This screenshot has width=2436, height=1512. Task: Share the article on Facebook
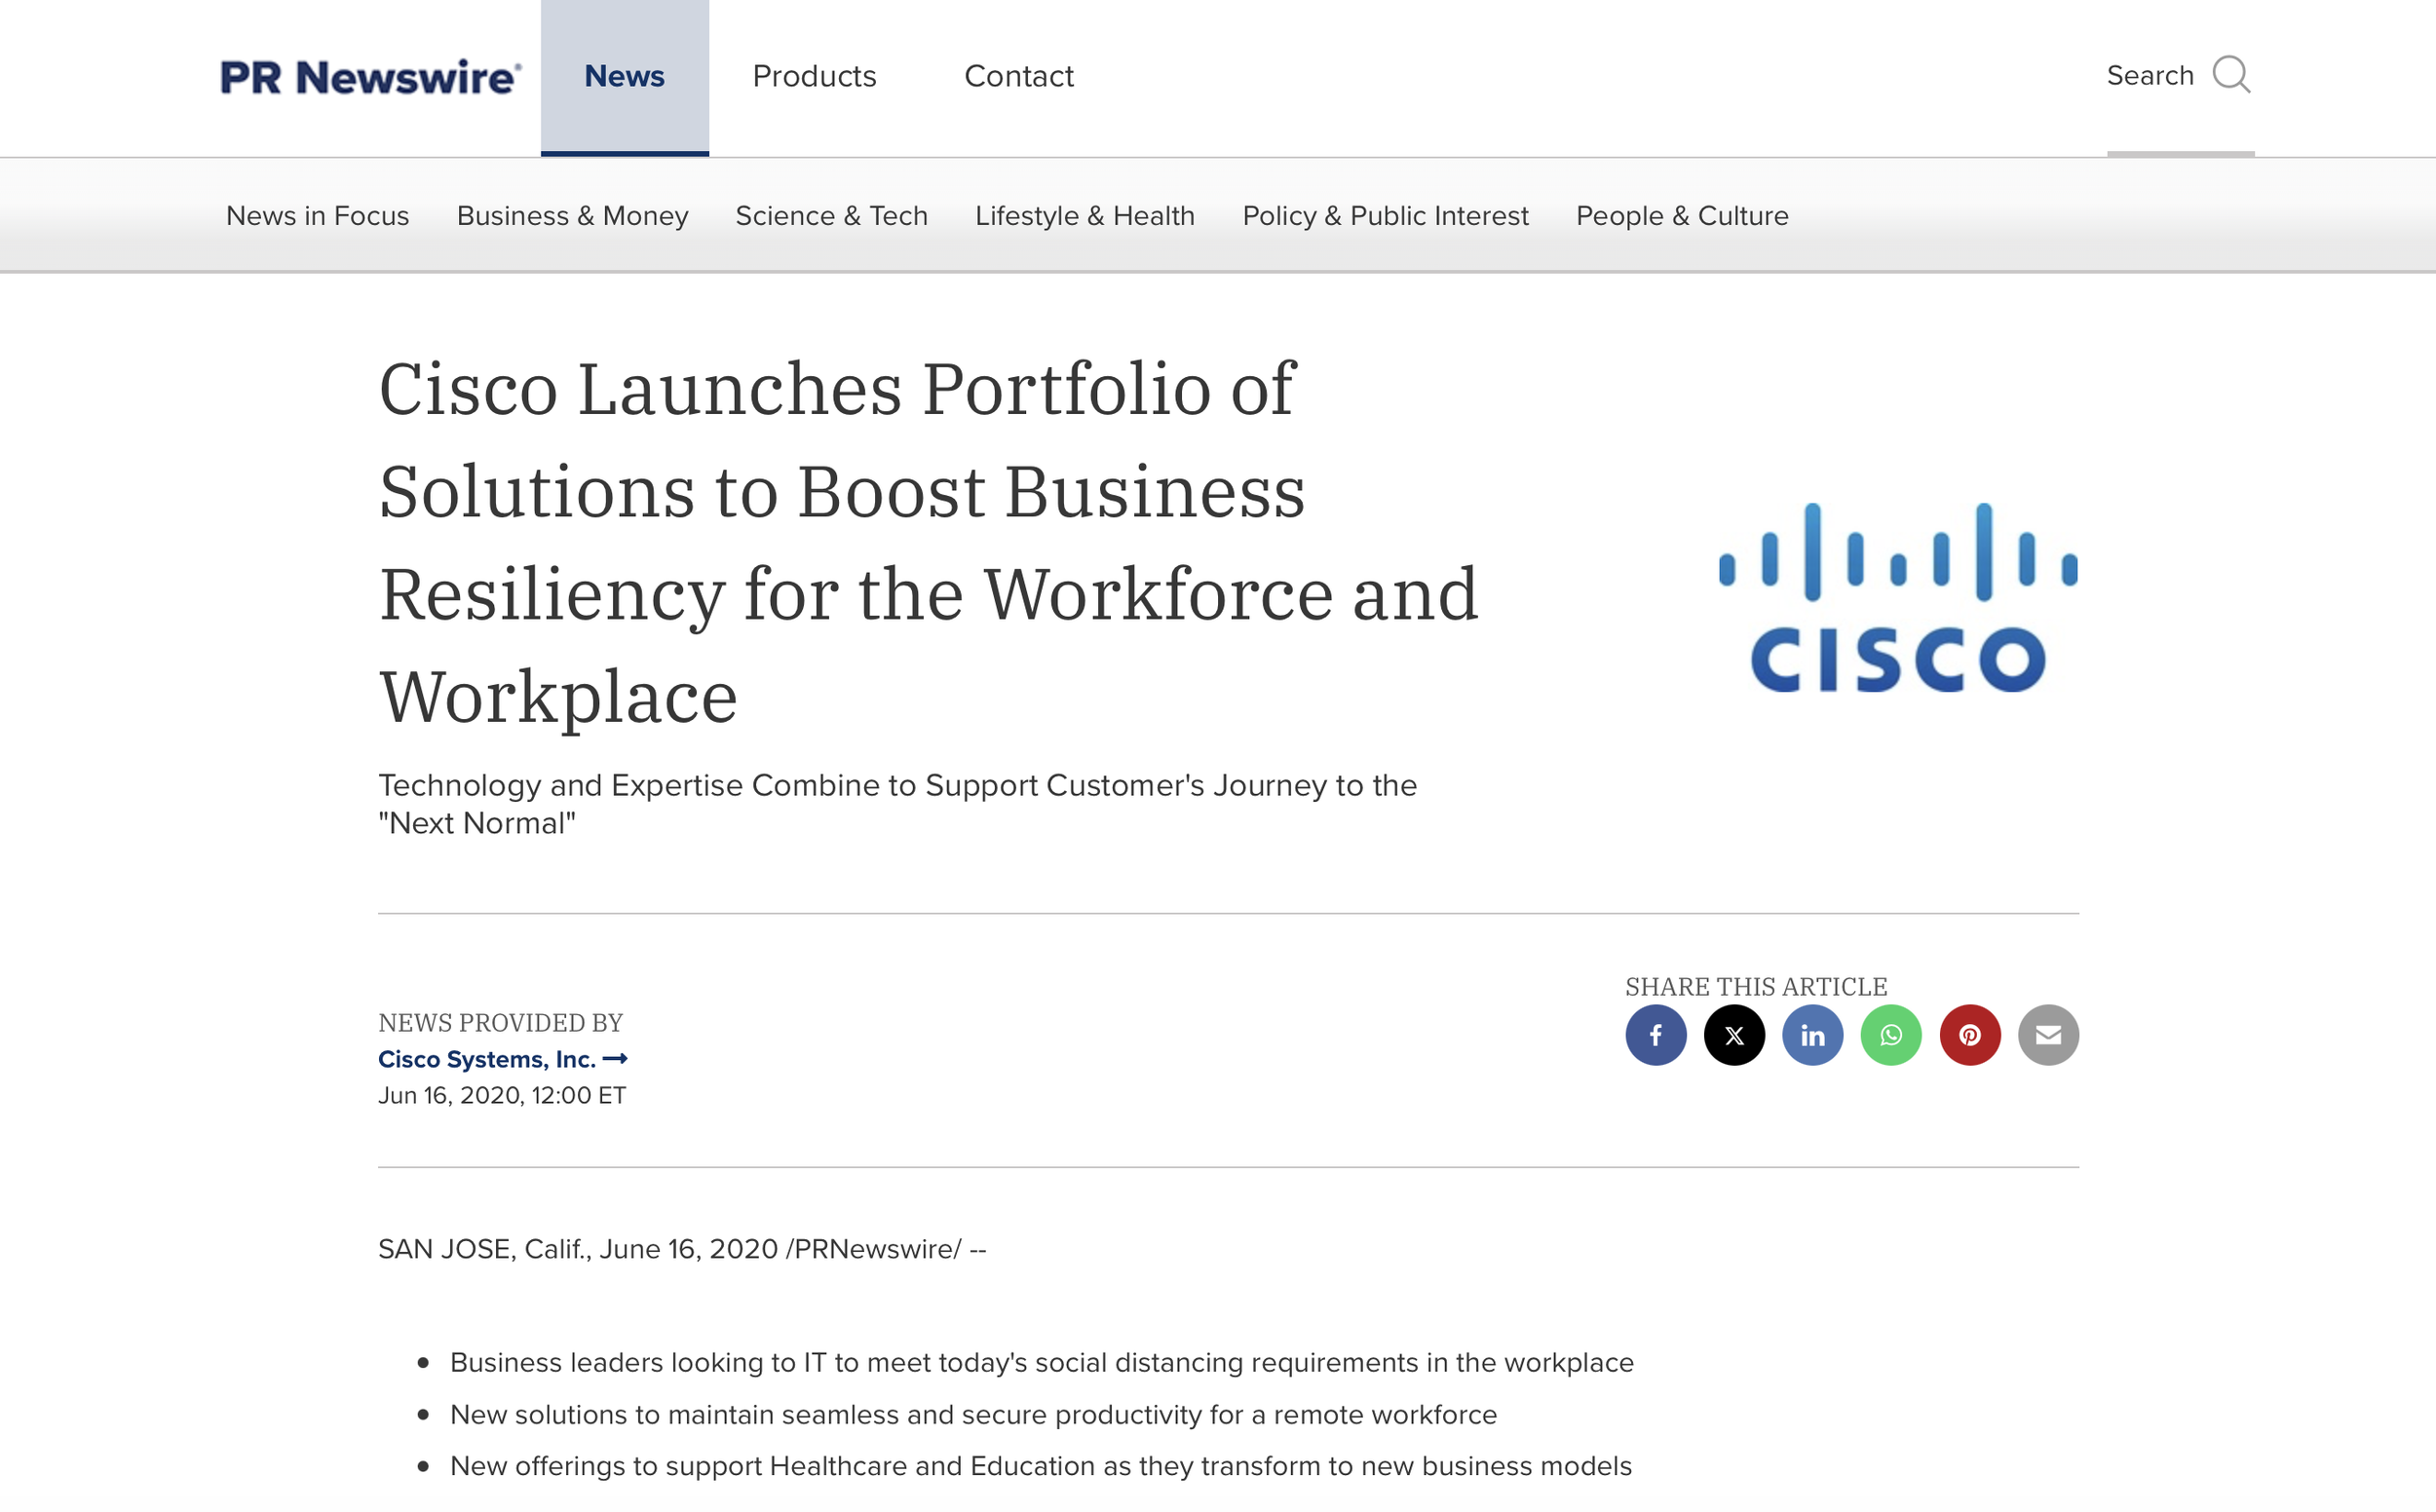[1655, 1035]
